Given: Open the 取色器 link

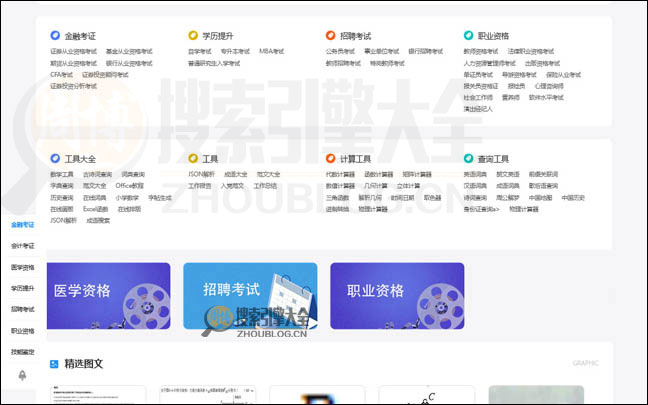Looking at the screenshot, I should 432,198.
